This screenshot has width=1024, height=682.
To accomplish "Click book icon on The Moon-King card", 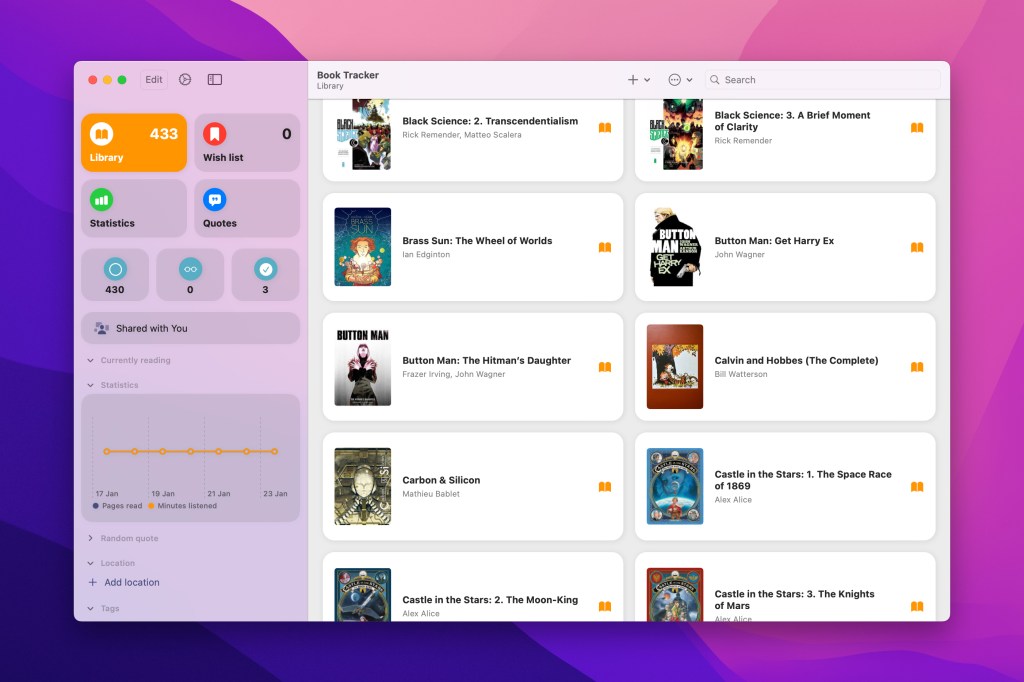I will coord(605,606).
